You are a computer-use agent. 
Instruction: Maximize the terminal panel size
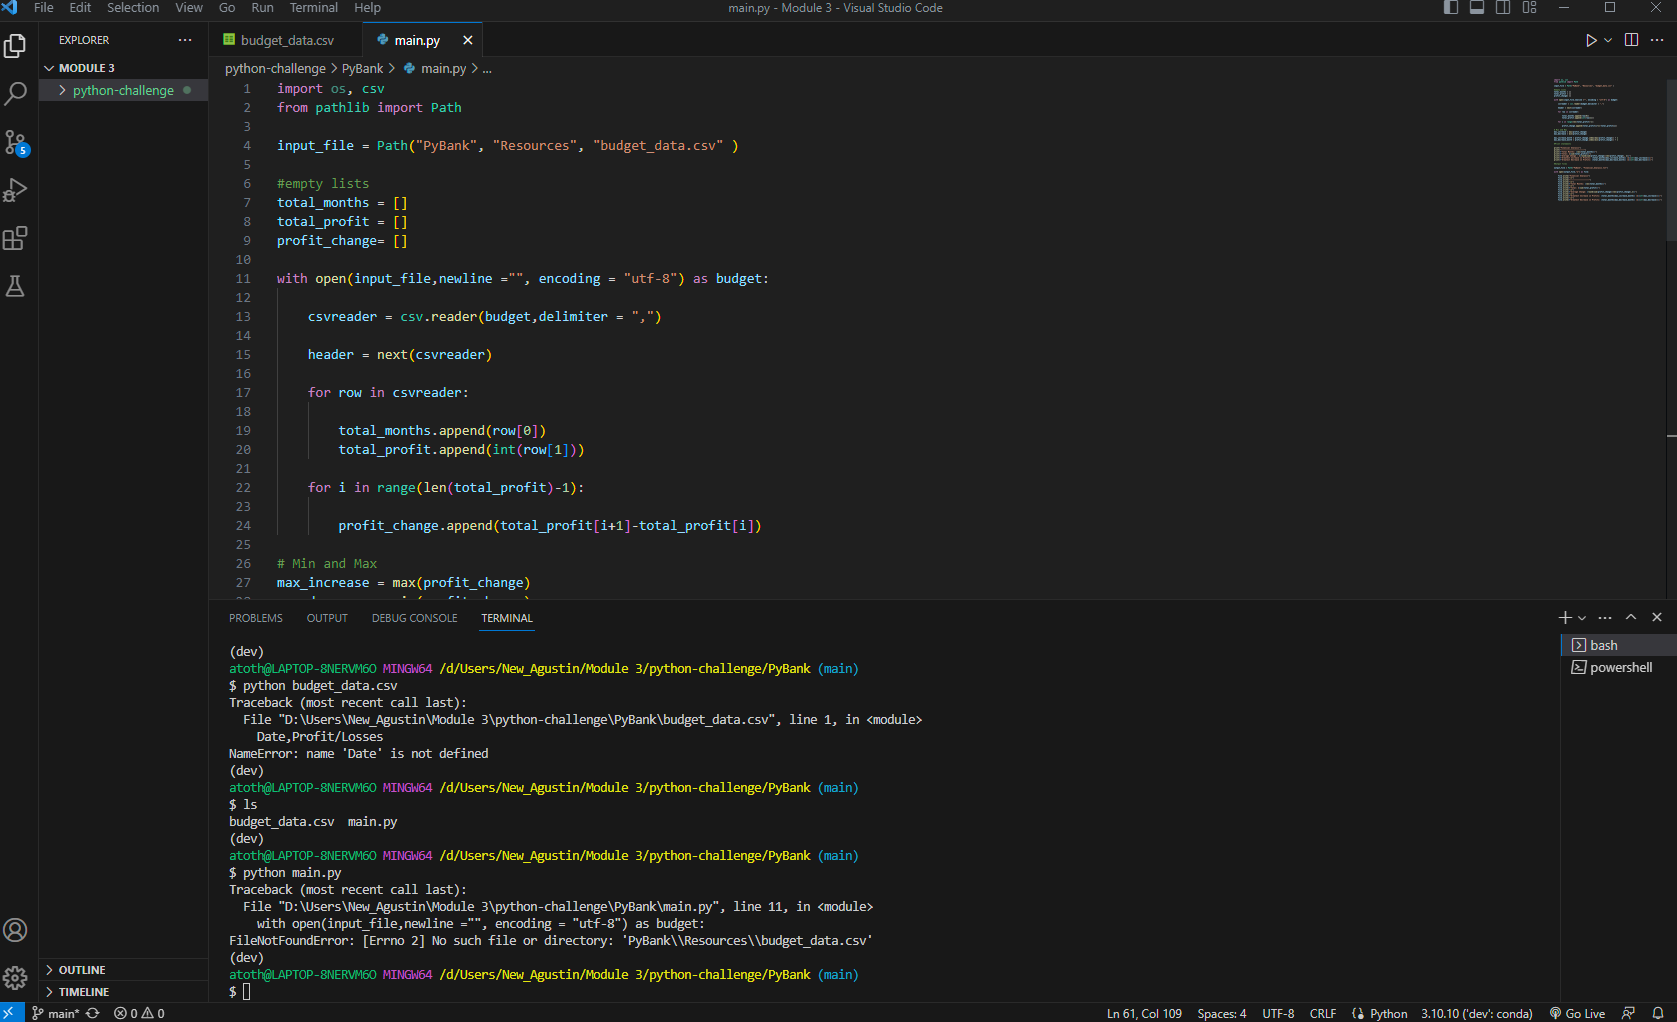tap(1631, 618)
